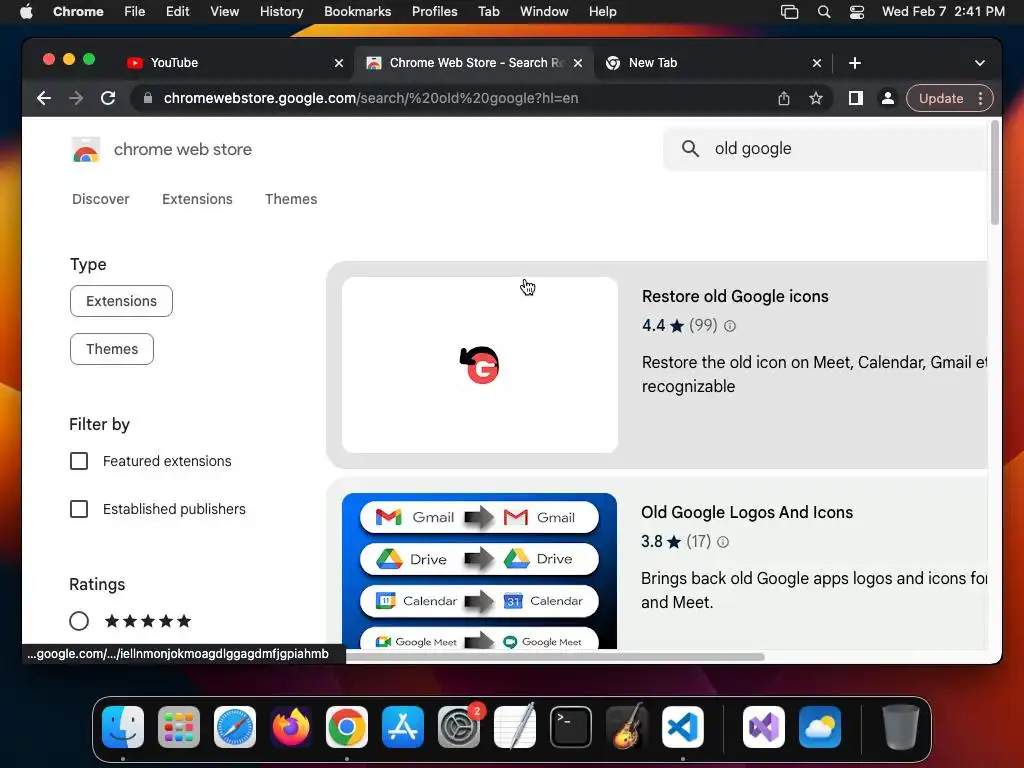The image size is (1024, 768).
Task: Close the Chrome Web Store tab
Action: pyautogui.click(x=578, y=63)
